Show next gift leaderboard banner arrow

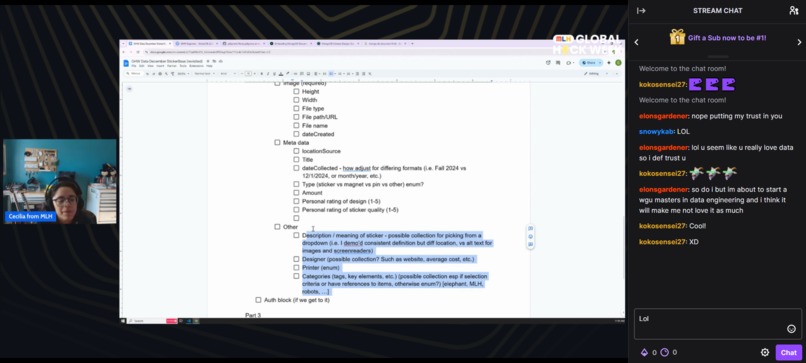click(799, 42)
